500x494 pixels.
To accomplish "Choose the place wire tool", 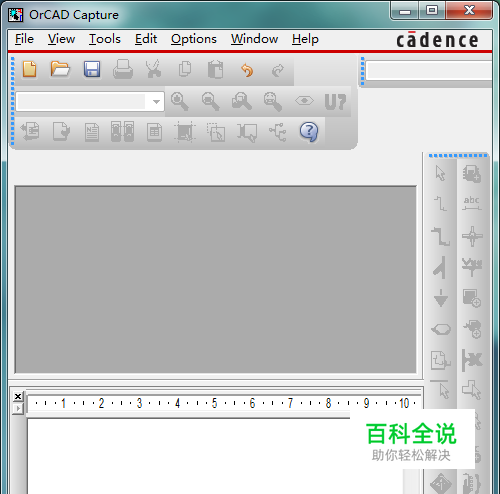I will (440, 203).
